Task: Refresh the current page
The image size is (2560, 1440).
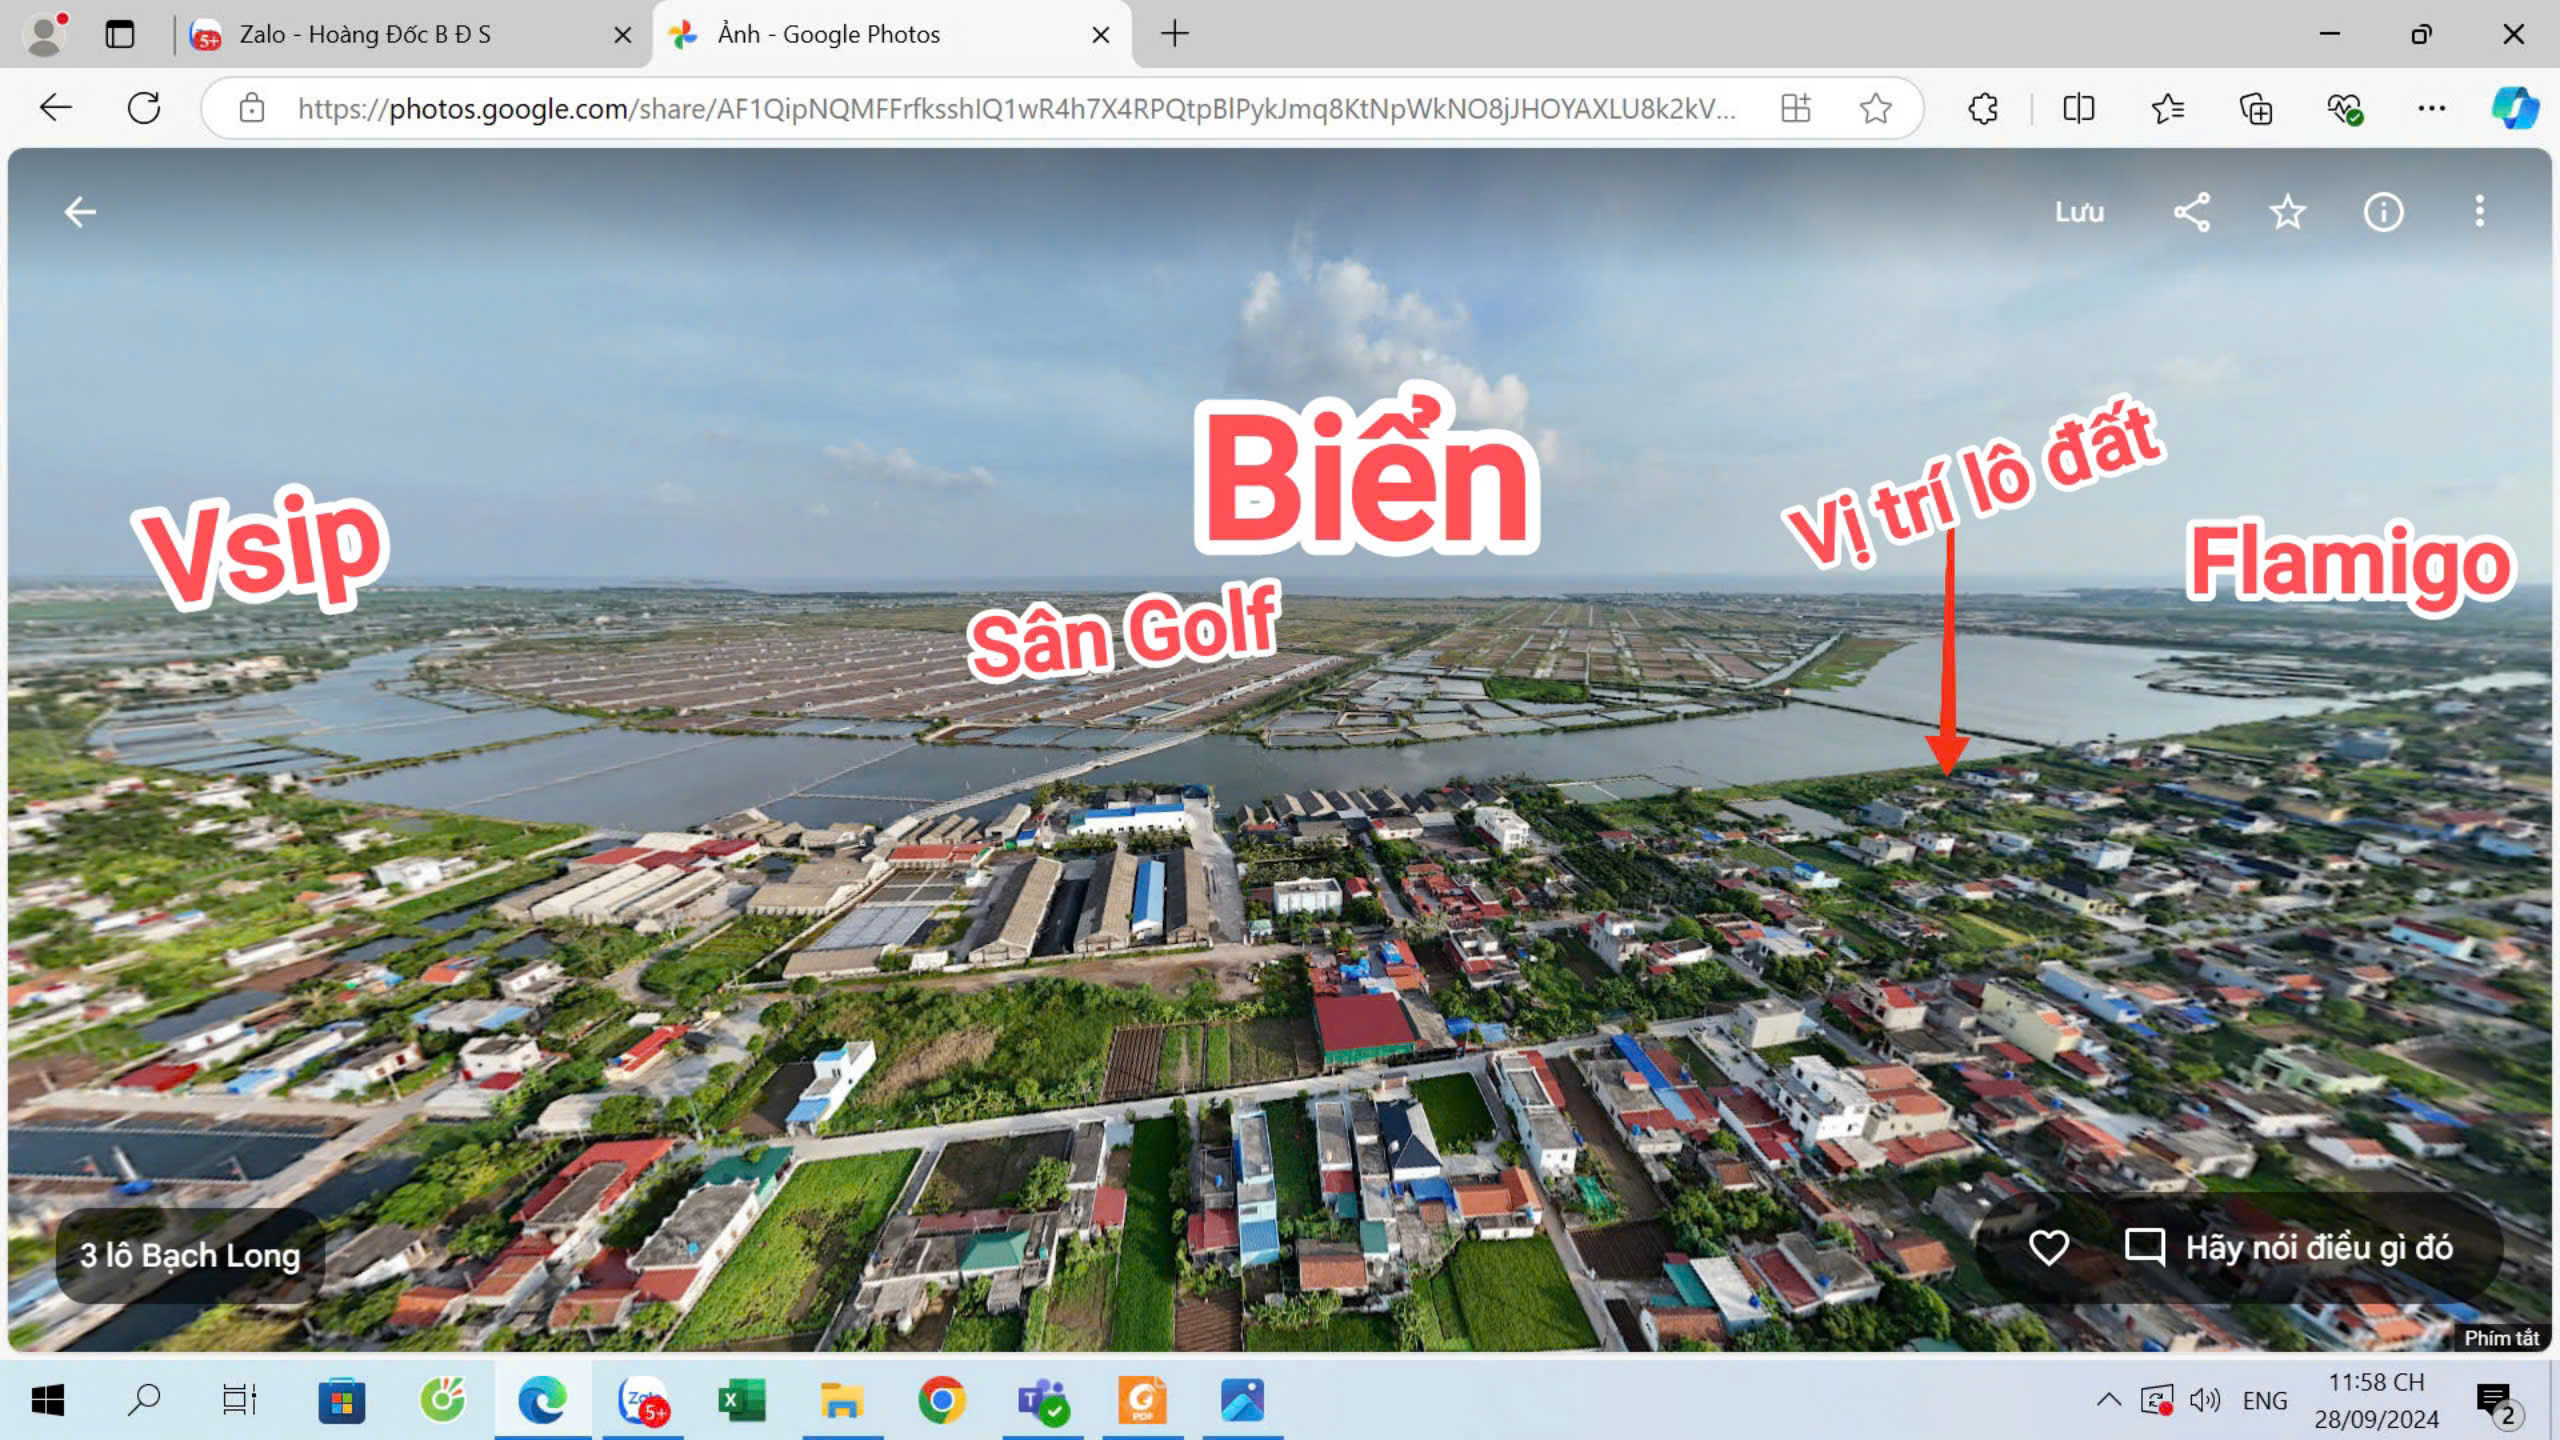Action: pyautogui.click(x=144, y=108)
